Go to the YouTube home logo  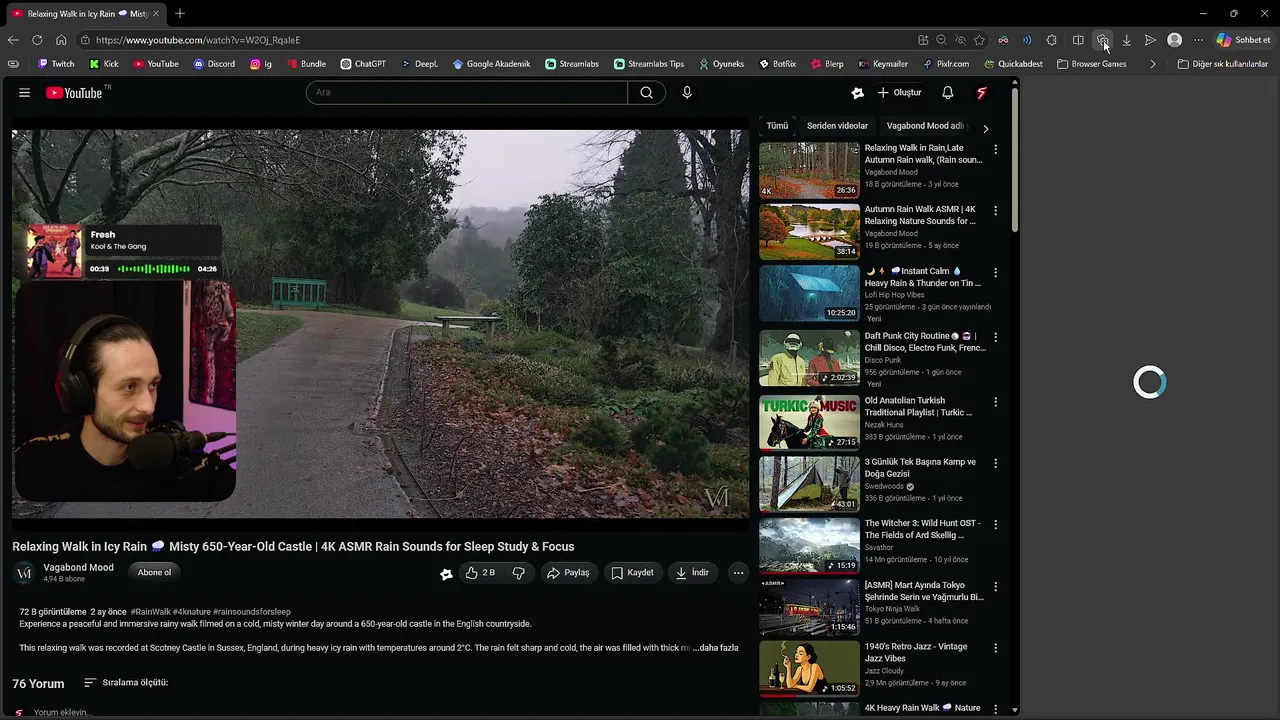point(77,93)
